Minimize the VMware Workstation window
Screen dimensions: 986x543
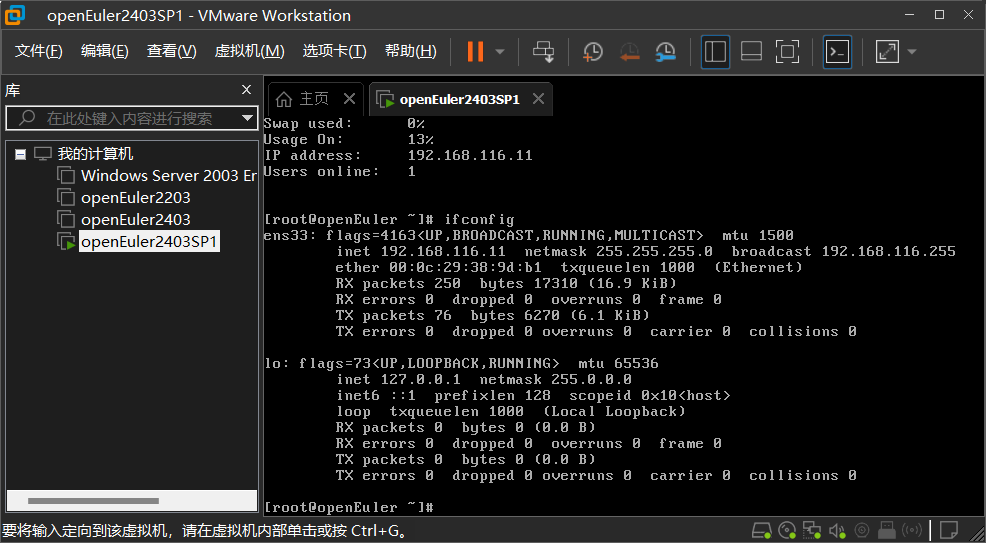[910, 14]
